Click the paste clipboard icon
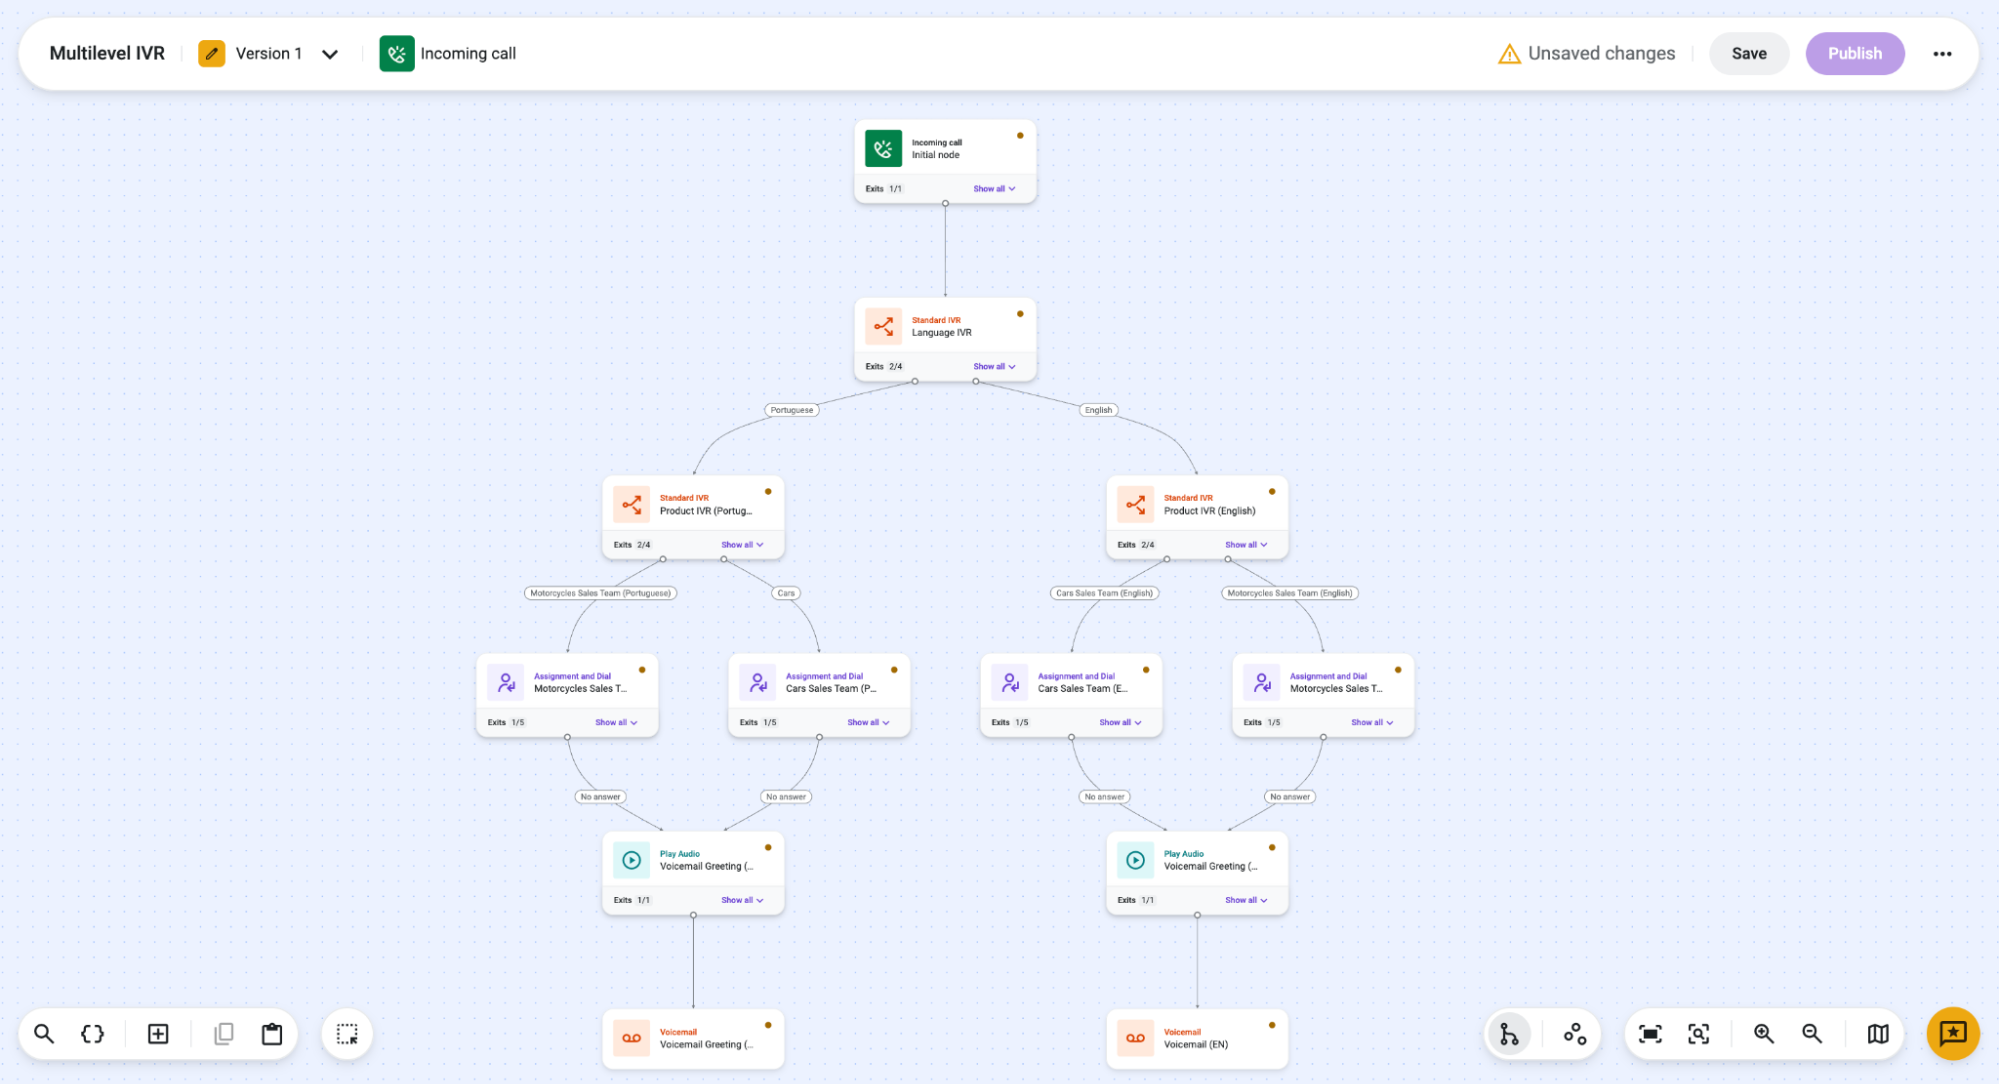 272,1034
